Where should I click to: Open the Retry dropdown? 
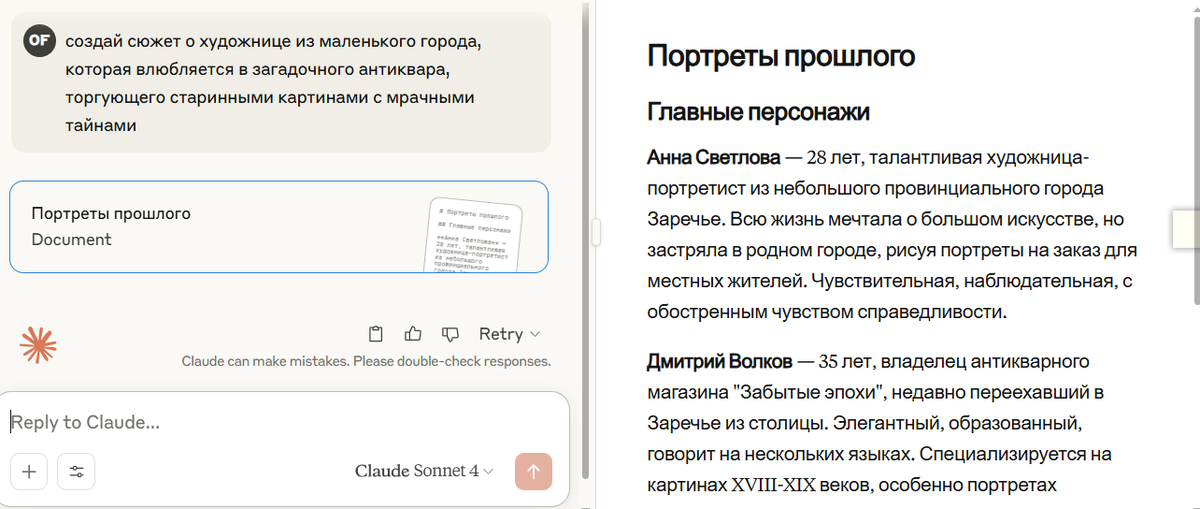(509, 334)
